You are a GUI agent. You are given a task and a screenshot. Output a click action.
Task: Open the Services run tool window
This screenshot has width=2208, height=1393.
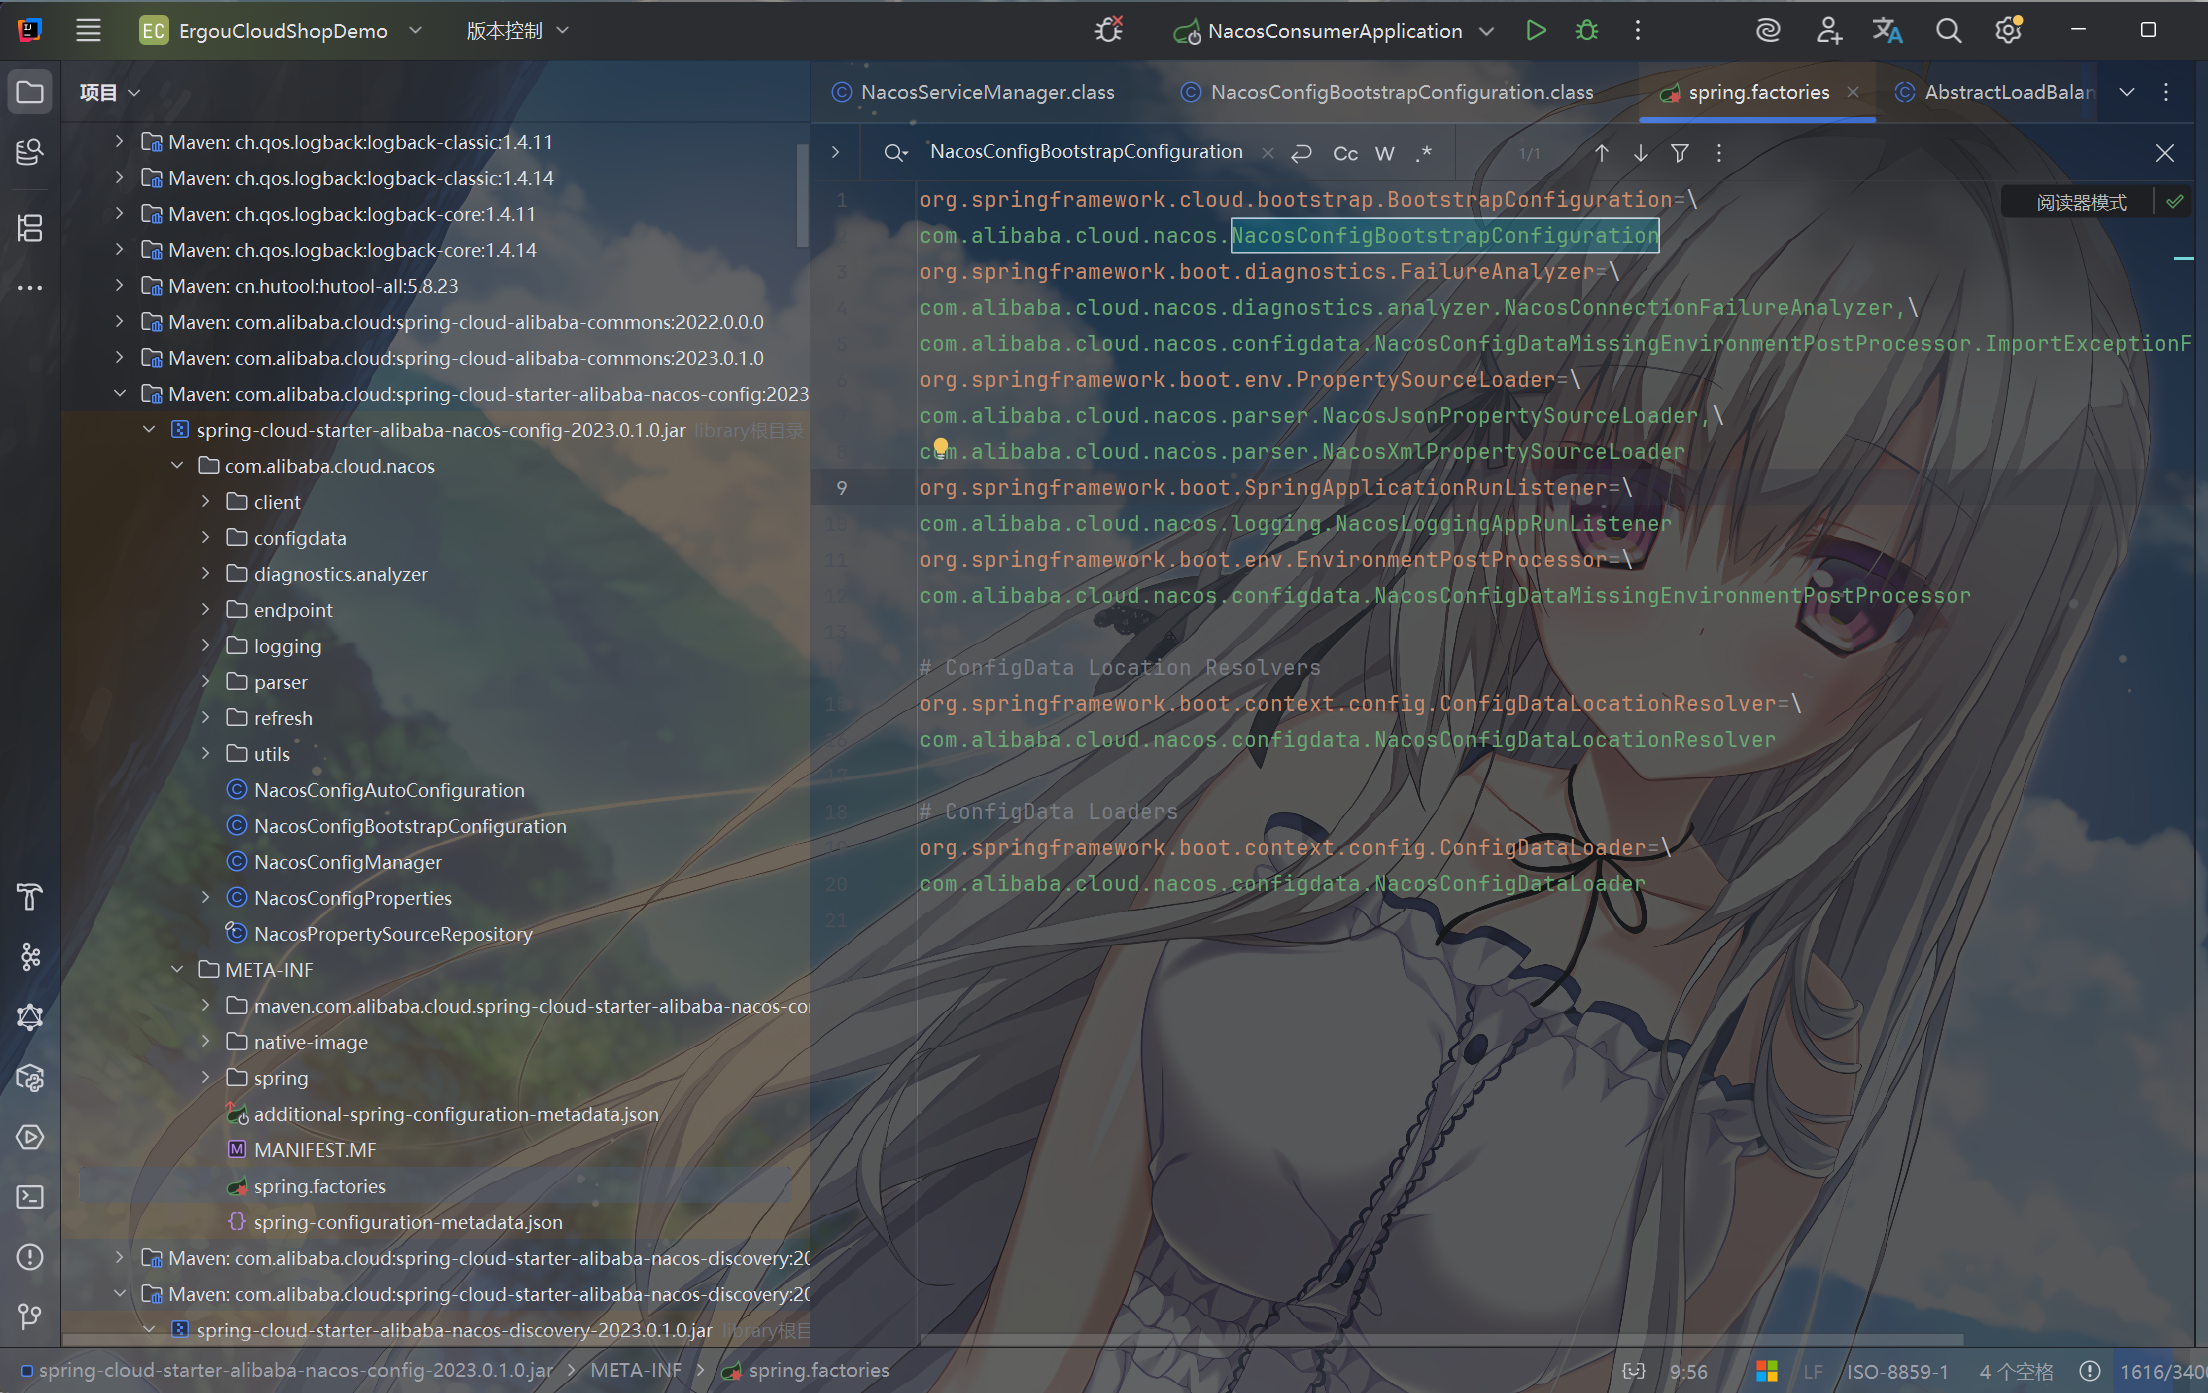(30, 1137)
